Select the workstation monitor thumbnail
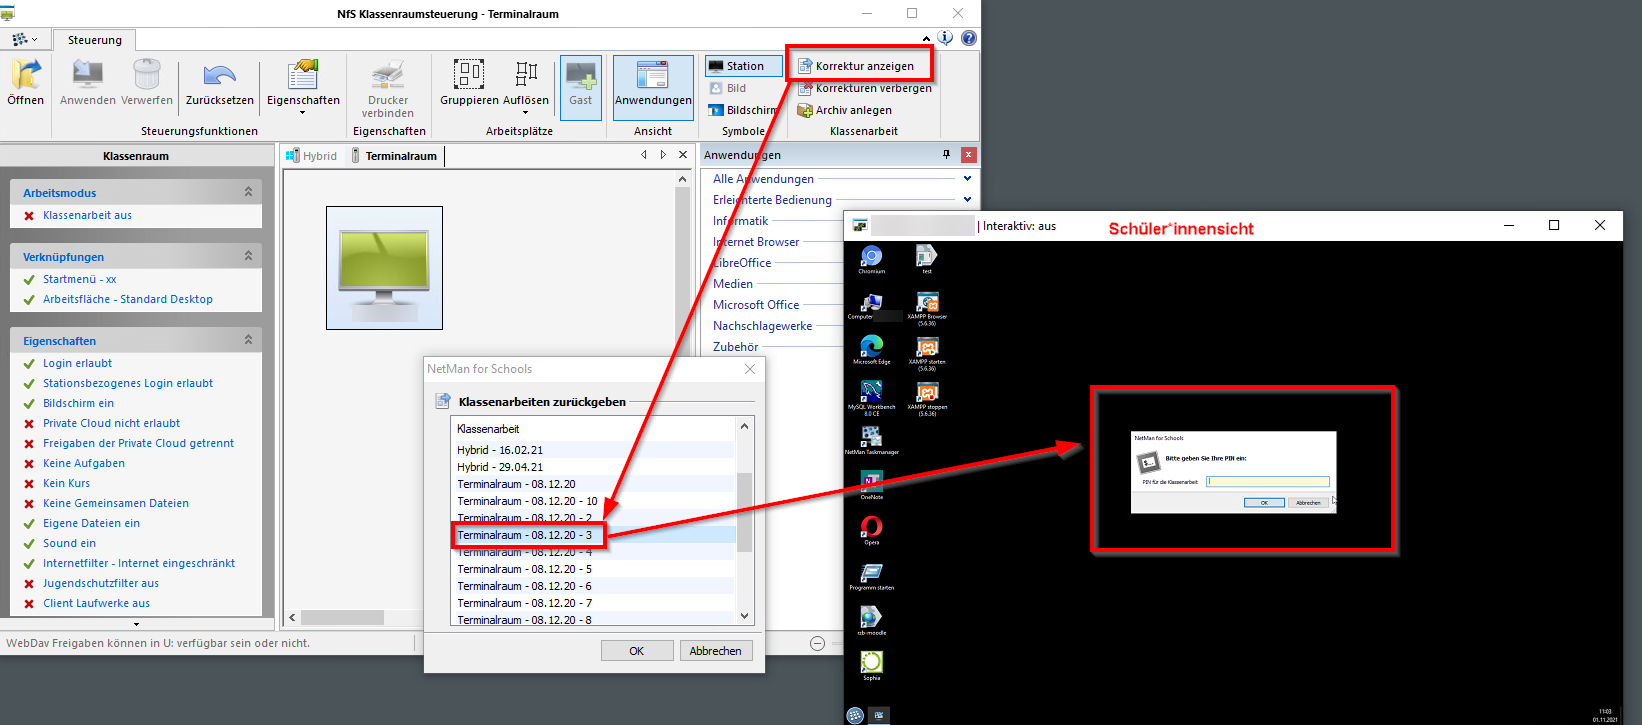 (384, 268)
